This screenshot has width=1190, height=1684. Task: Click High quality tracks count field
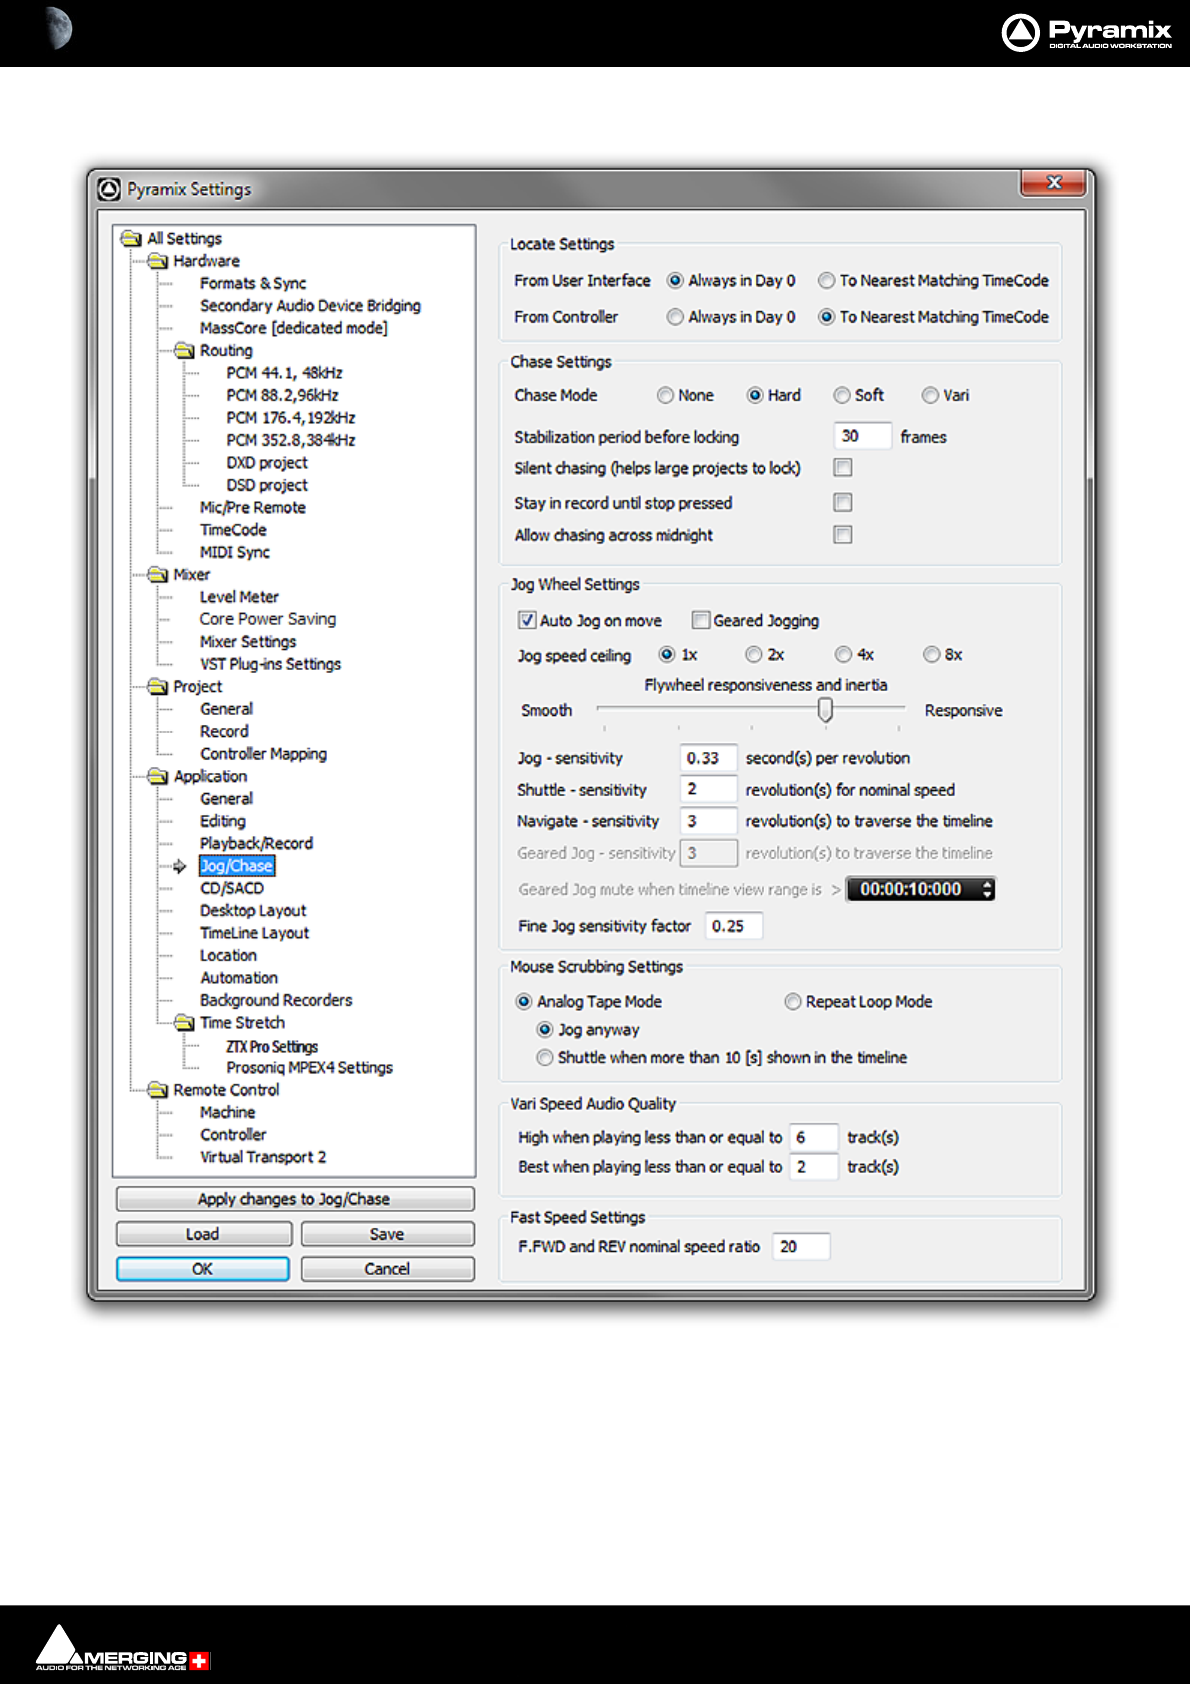click(x=814, y=1137)
